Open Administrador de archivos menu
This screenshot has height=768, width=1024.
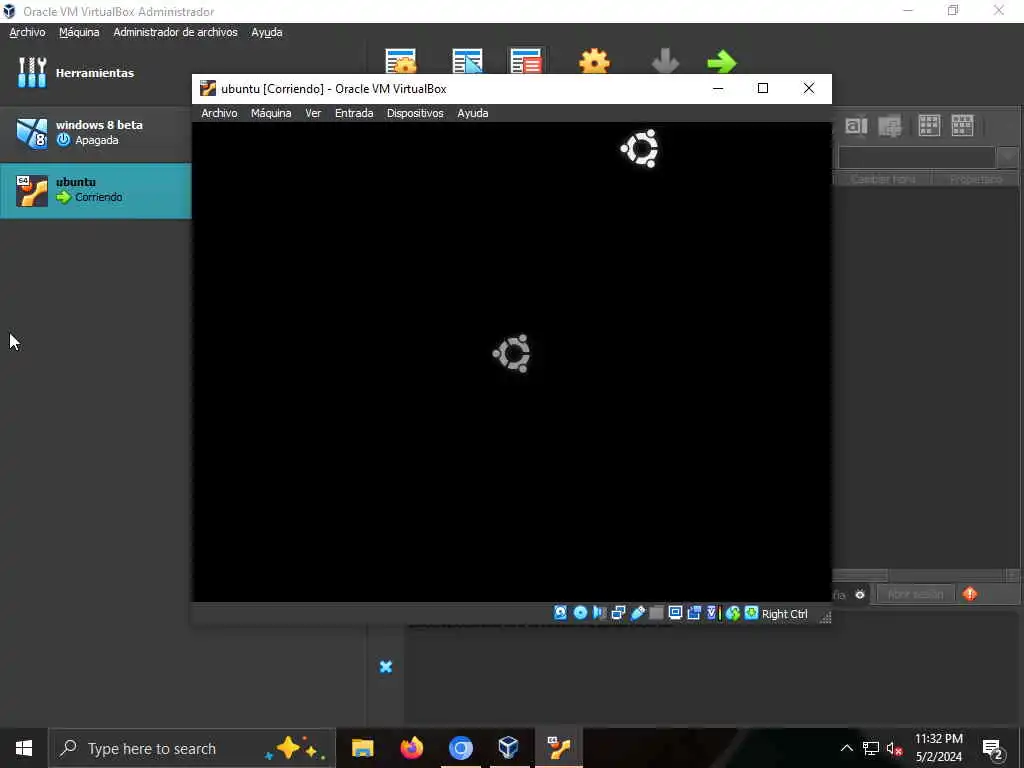click(x=176, y=32)
